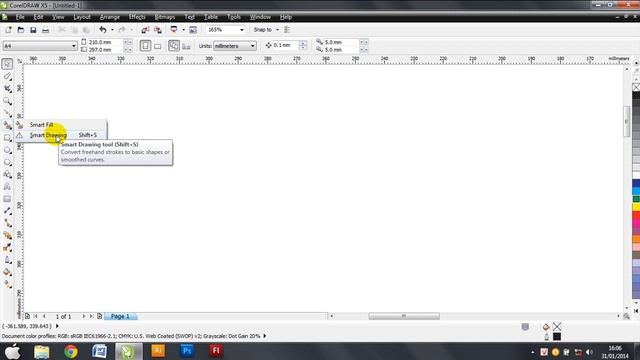Viewport: 640px width, 360px height.
Task: Choose Smart Fill from the flyout
Action: (x=60, y=124)
